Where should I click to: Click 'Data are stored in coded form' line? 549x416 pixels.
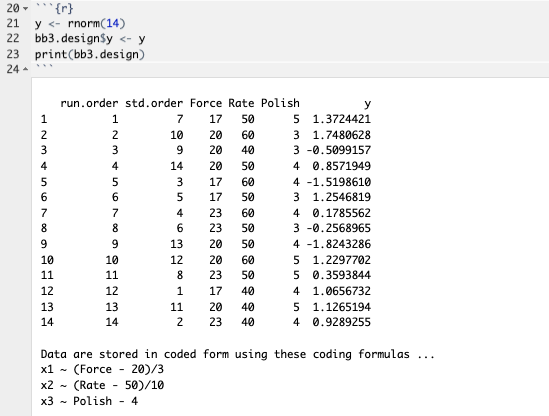[x=237, y=354]
